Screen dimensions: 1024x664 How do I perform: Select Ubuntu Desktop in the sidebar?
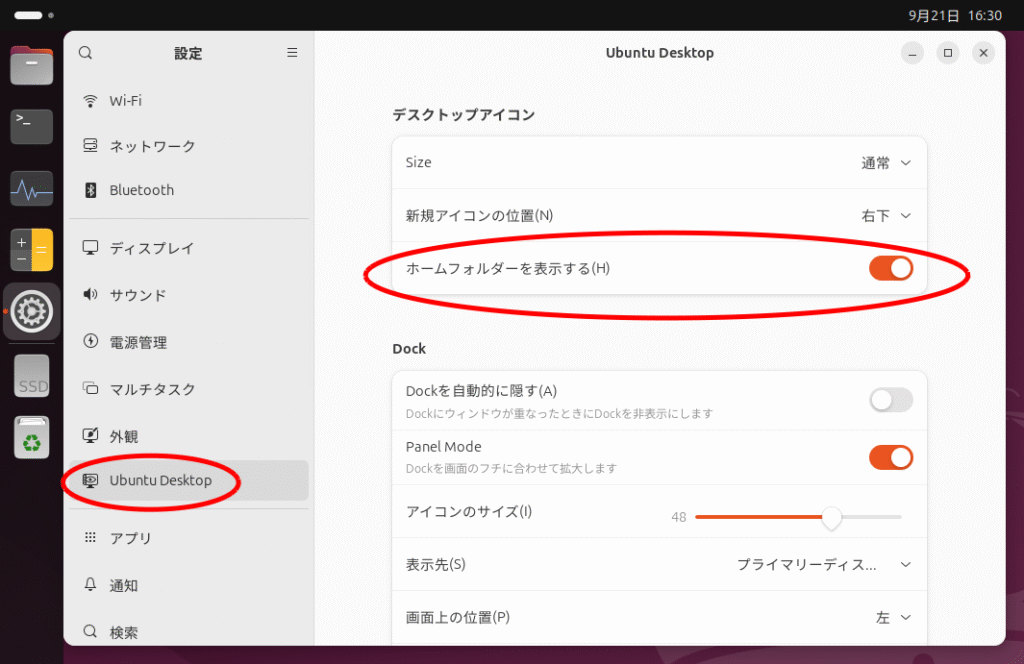[189, 481]
